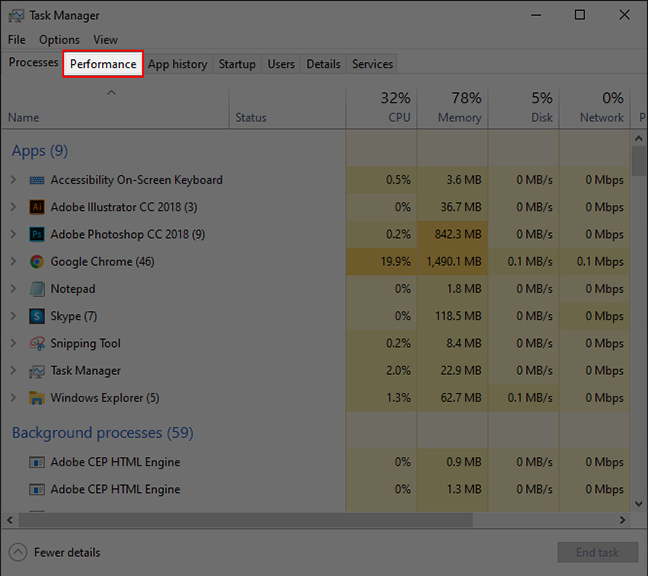Screen dimensions: 648x576
Task: Click Task Manager's 2.0% CPU value
Action: [x=398, y=371]
